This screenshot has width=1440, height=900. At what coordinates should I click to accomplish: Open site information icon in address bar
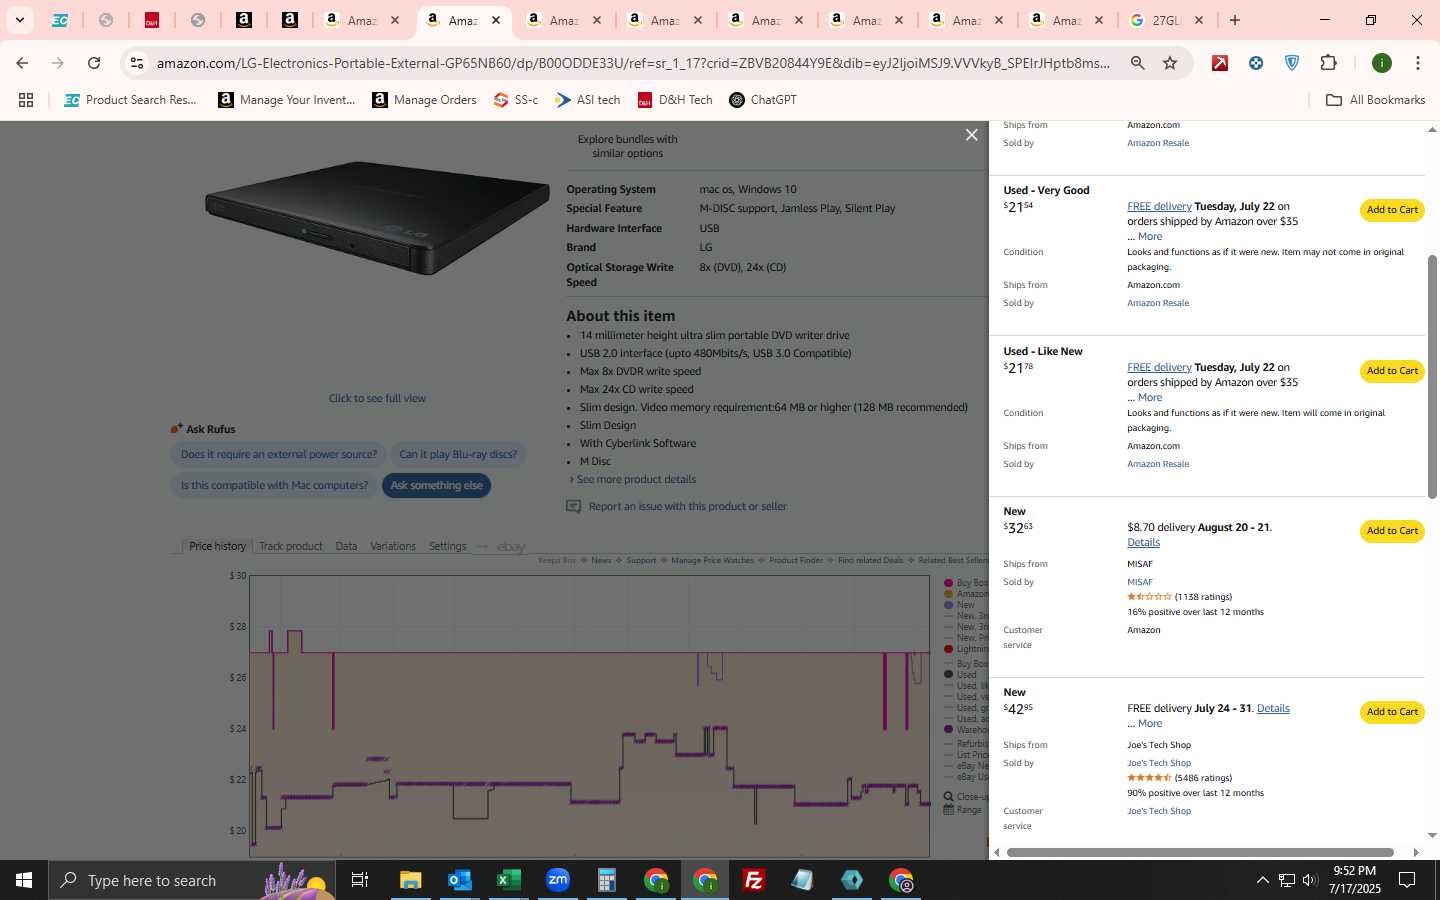coord(137,63)
